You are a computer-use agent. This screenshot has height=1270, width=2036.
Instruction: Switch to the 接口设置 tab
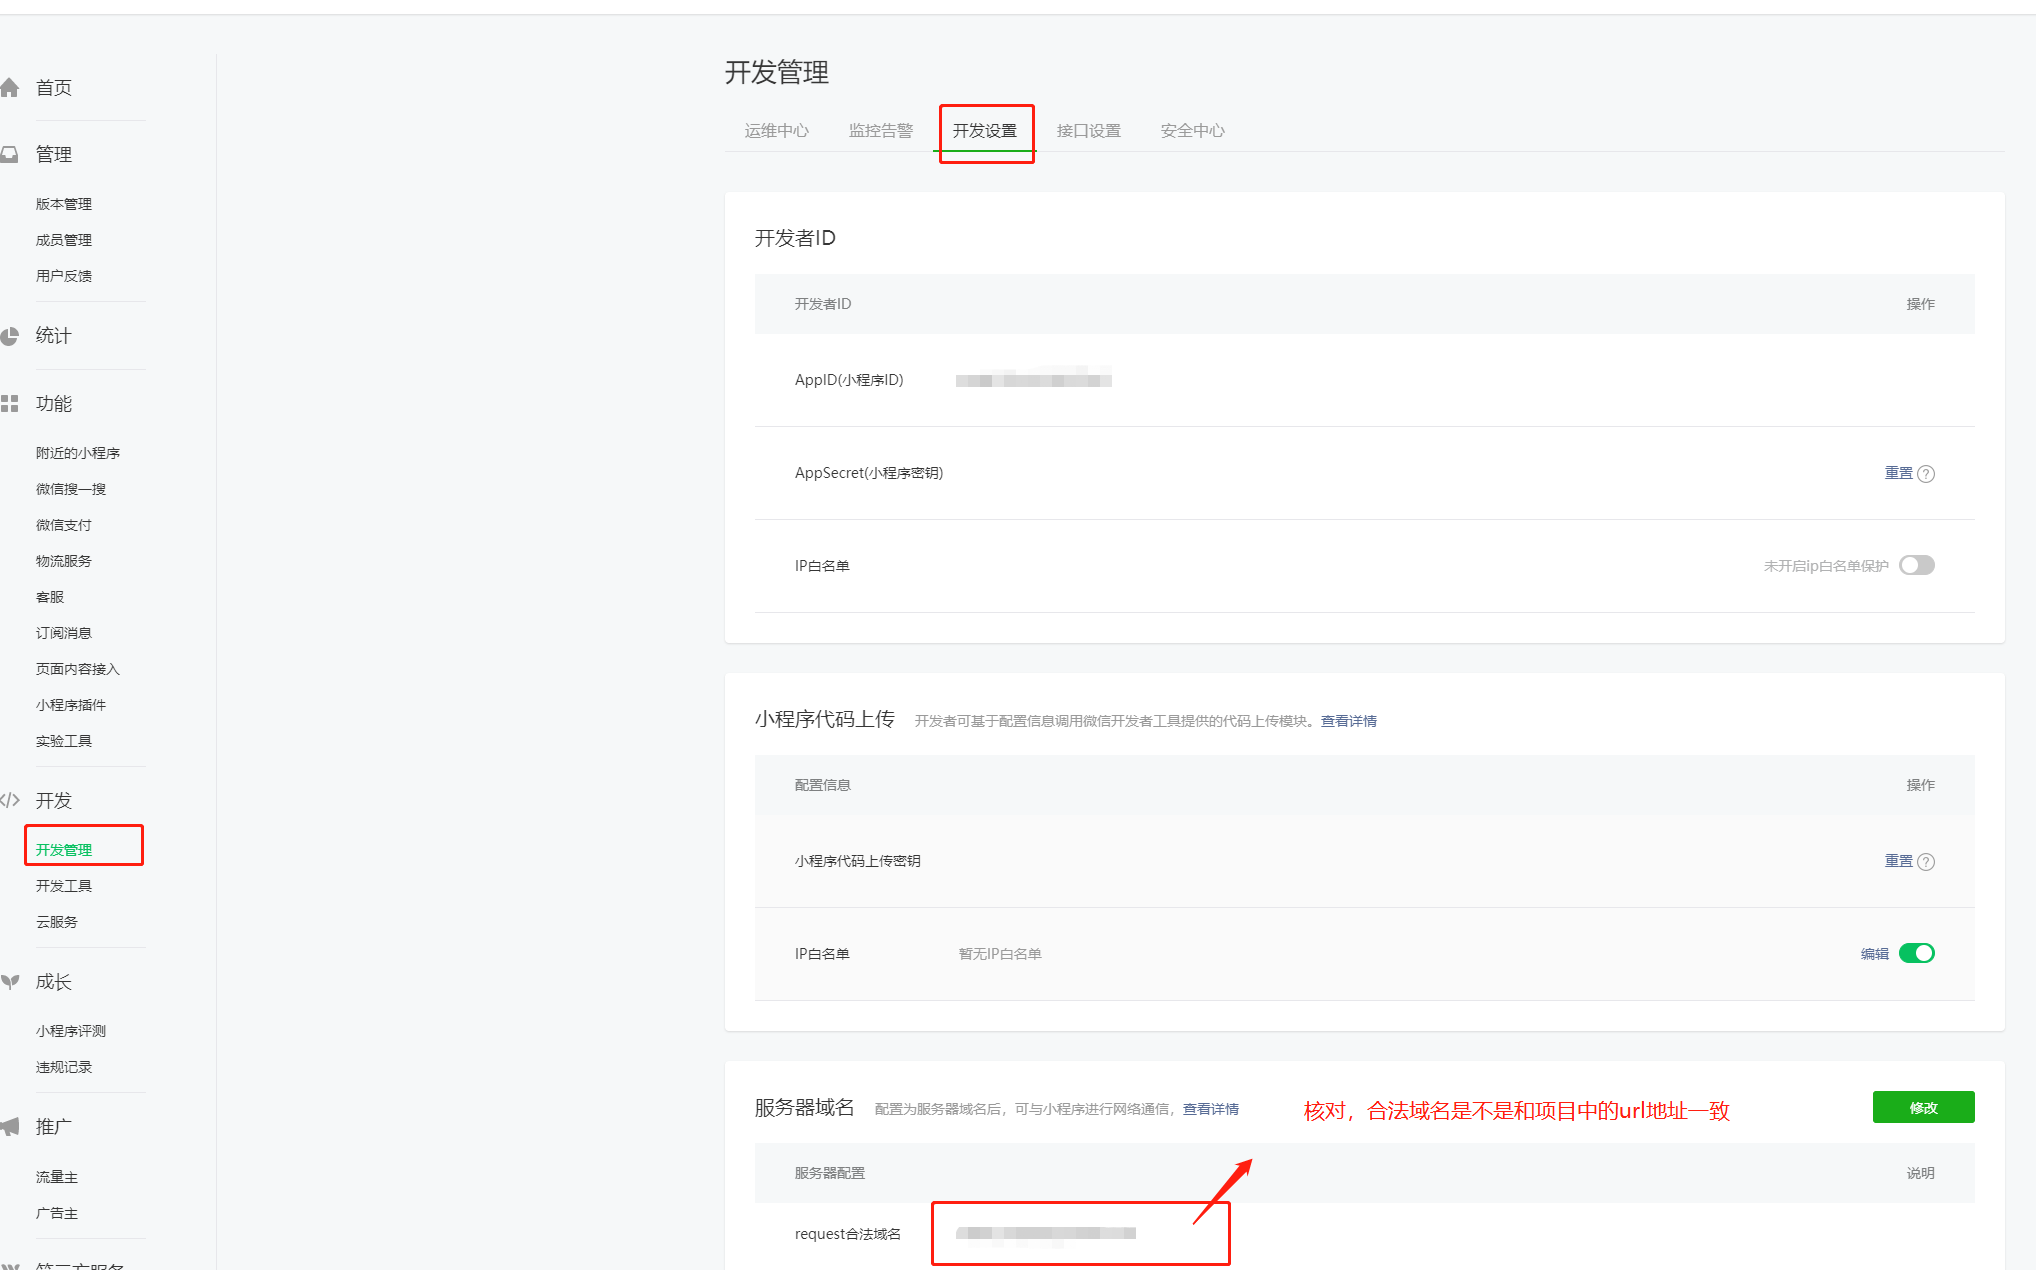pyautogui.click(x=1089, y=130)
